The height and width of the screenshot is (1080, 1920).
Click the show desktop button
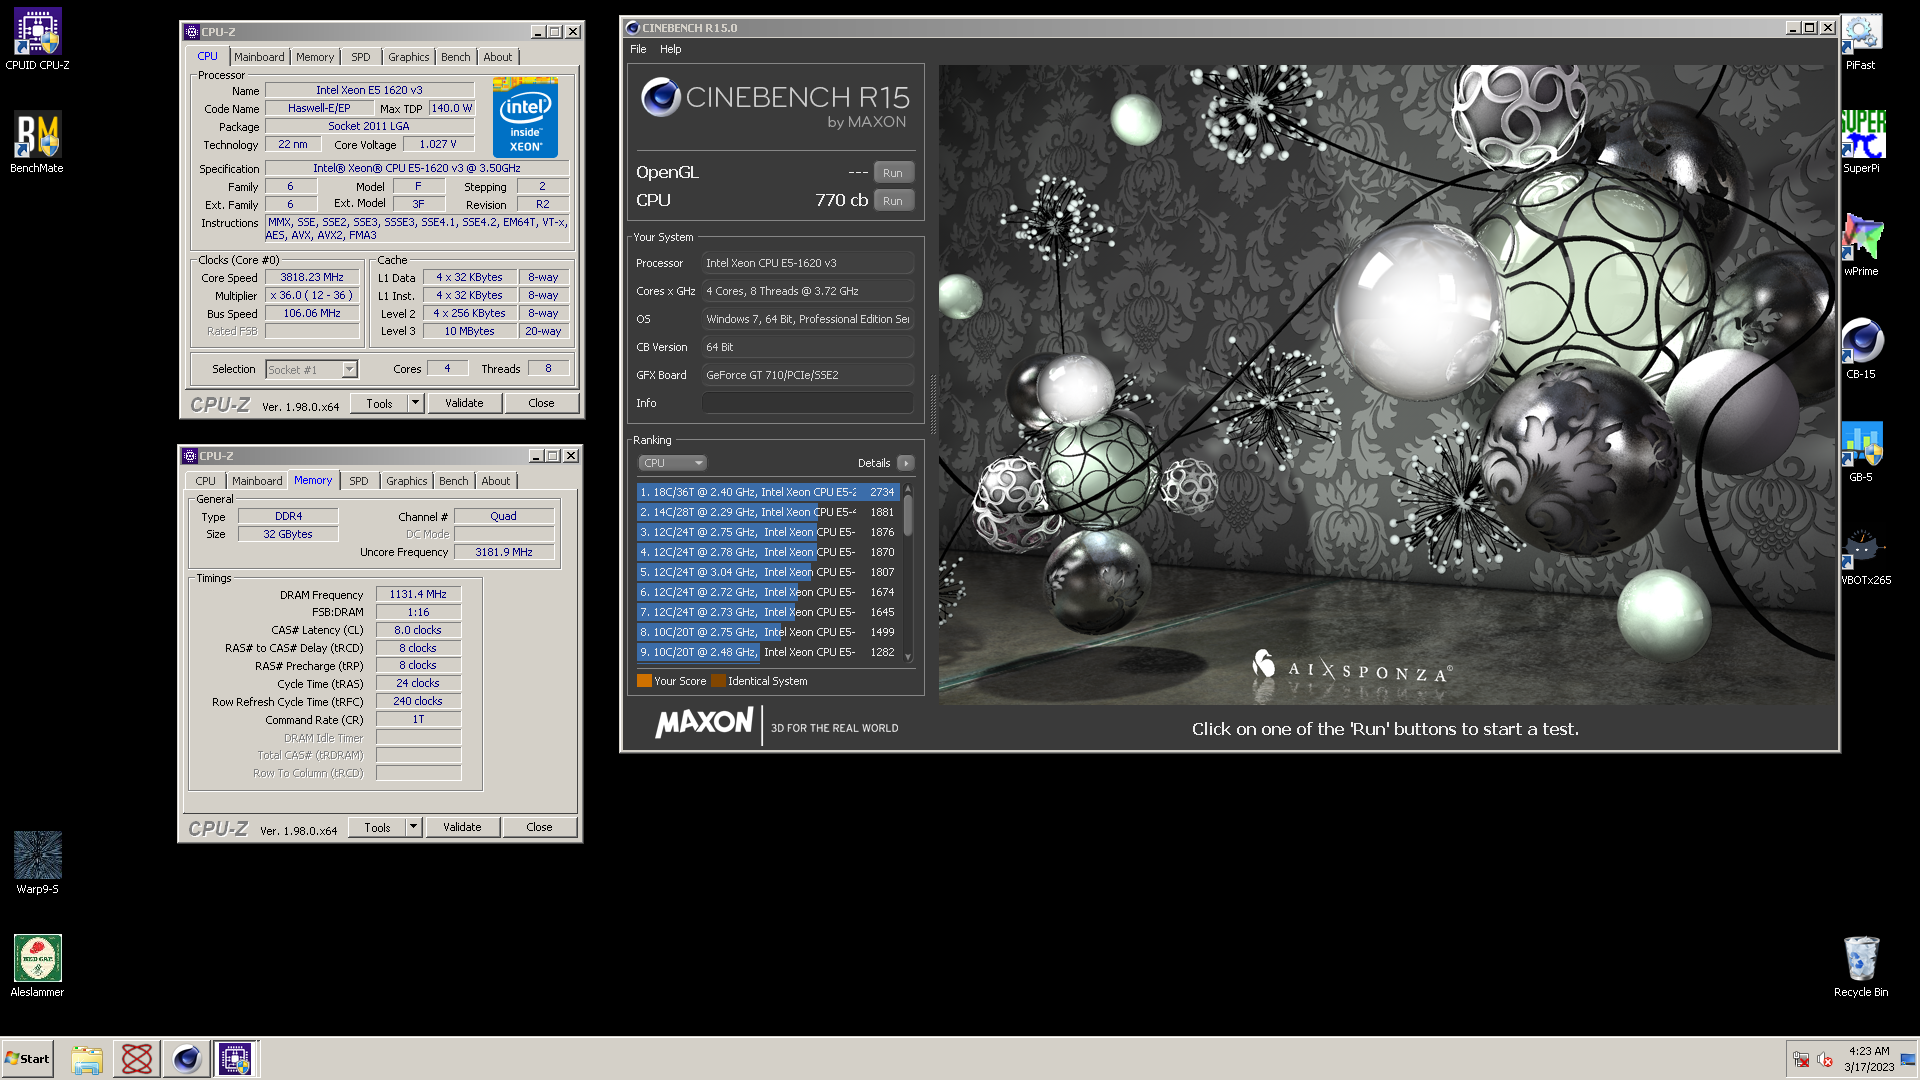pyautogui.click(x=1908, y=1059)
